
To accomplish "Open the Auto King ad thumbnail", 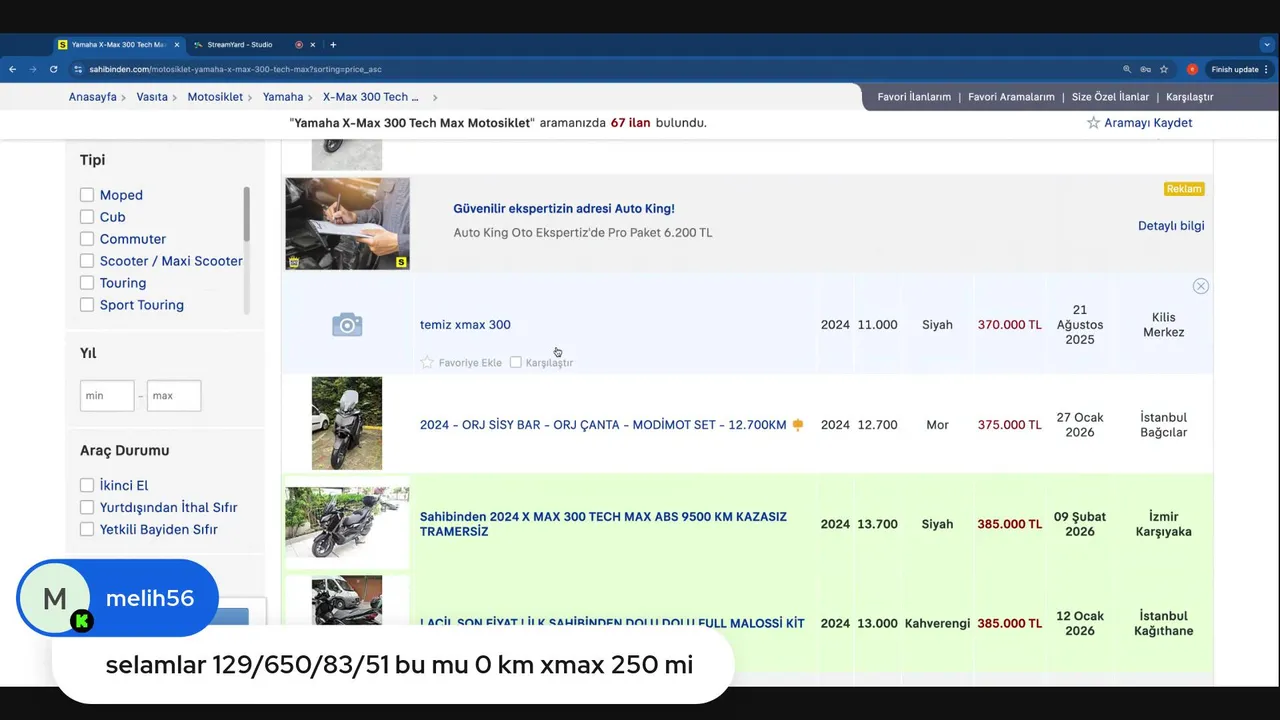I will [347, 224].
